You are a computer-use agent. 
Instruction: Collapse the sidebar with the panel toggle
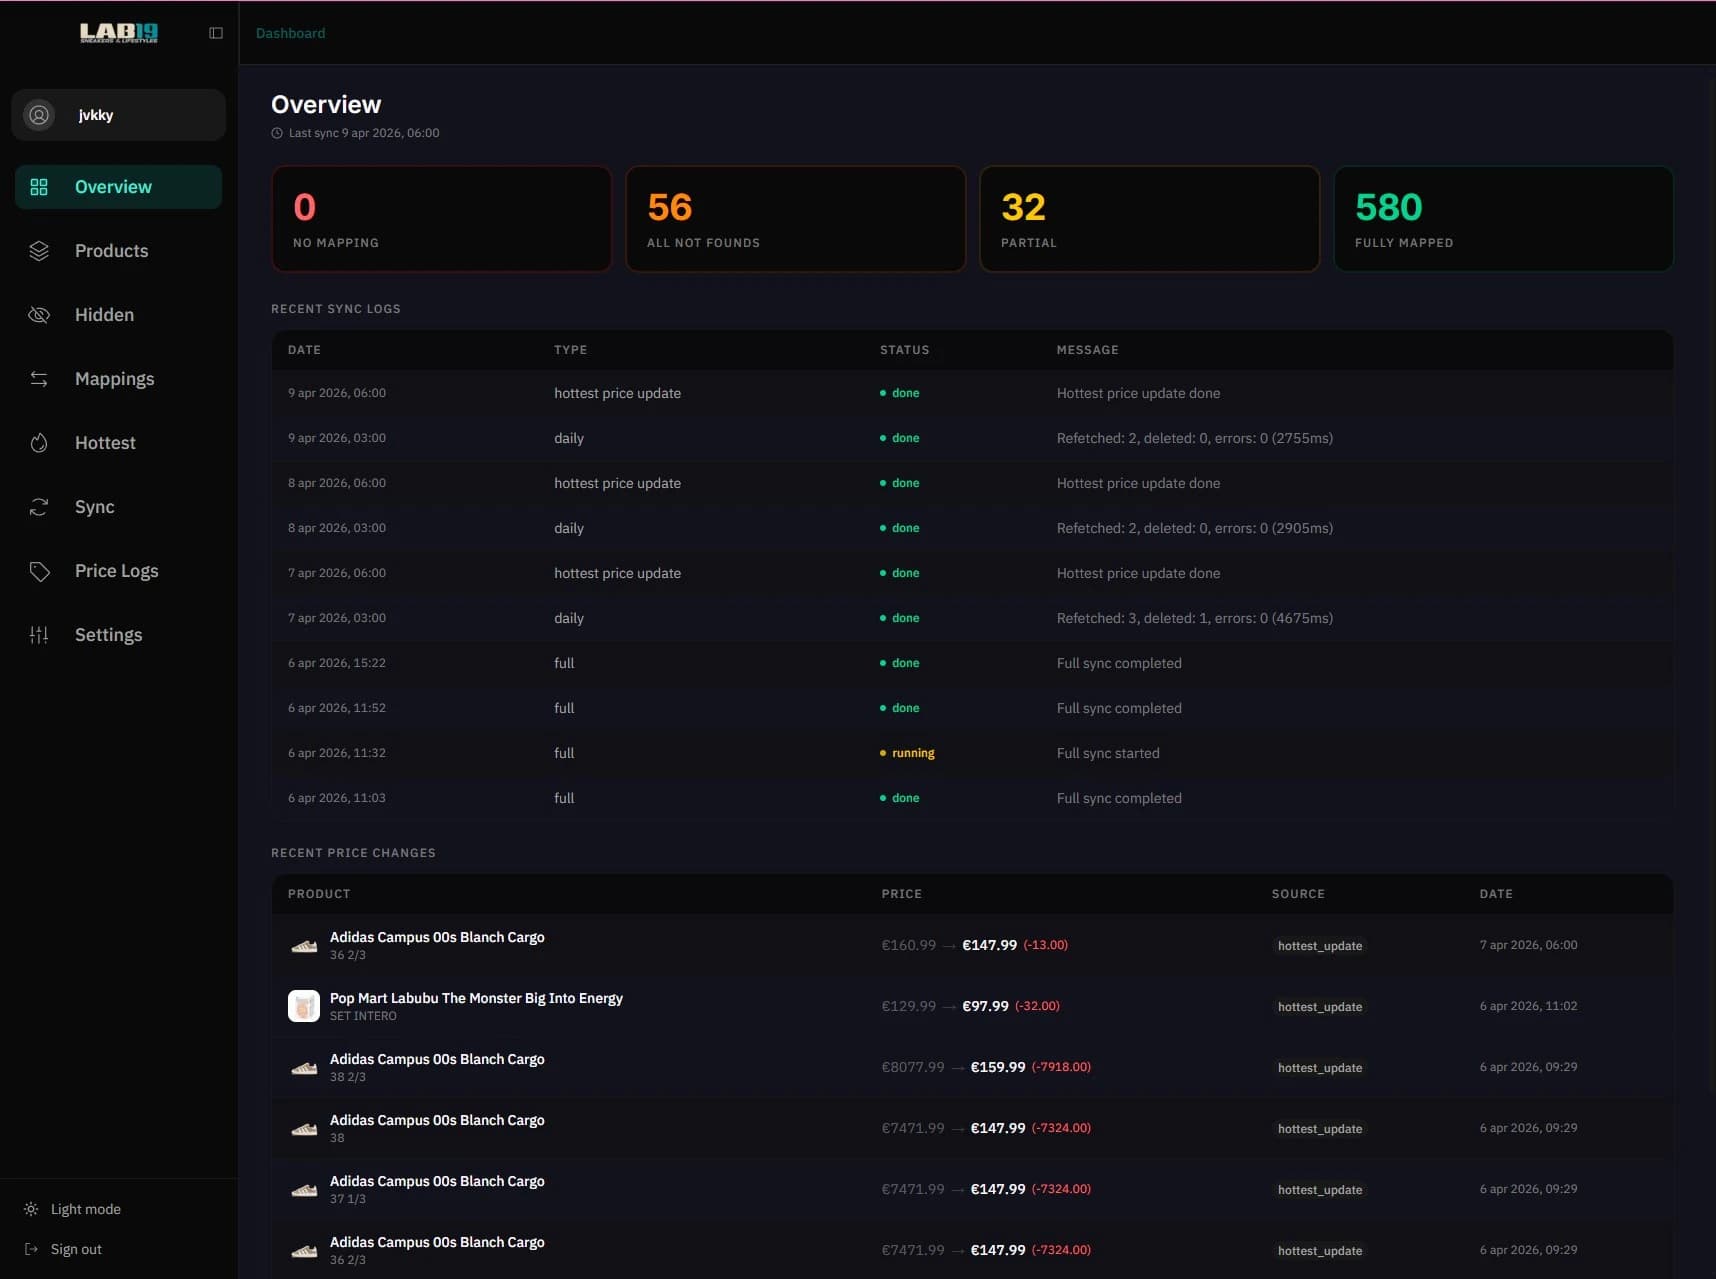tap(216, 33)
